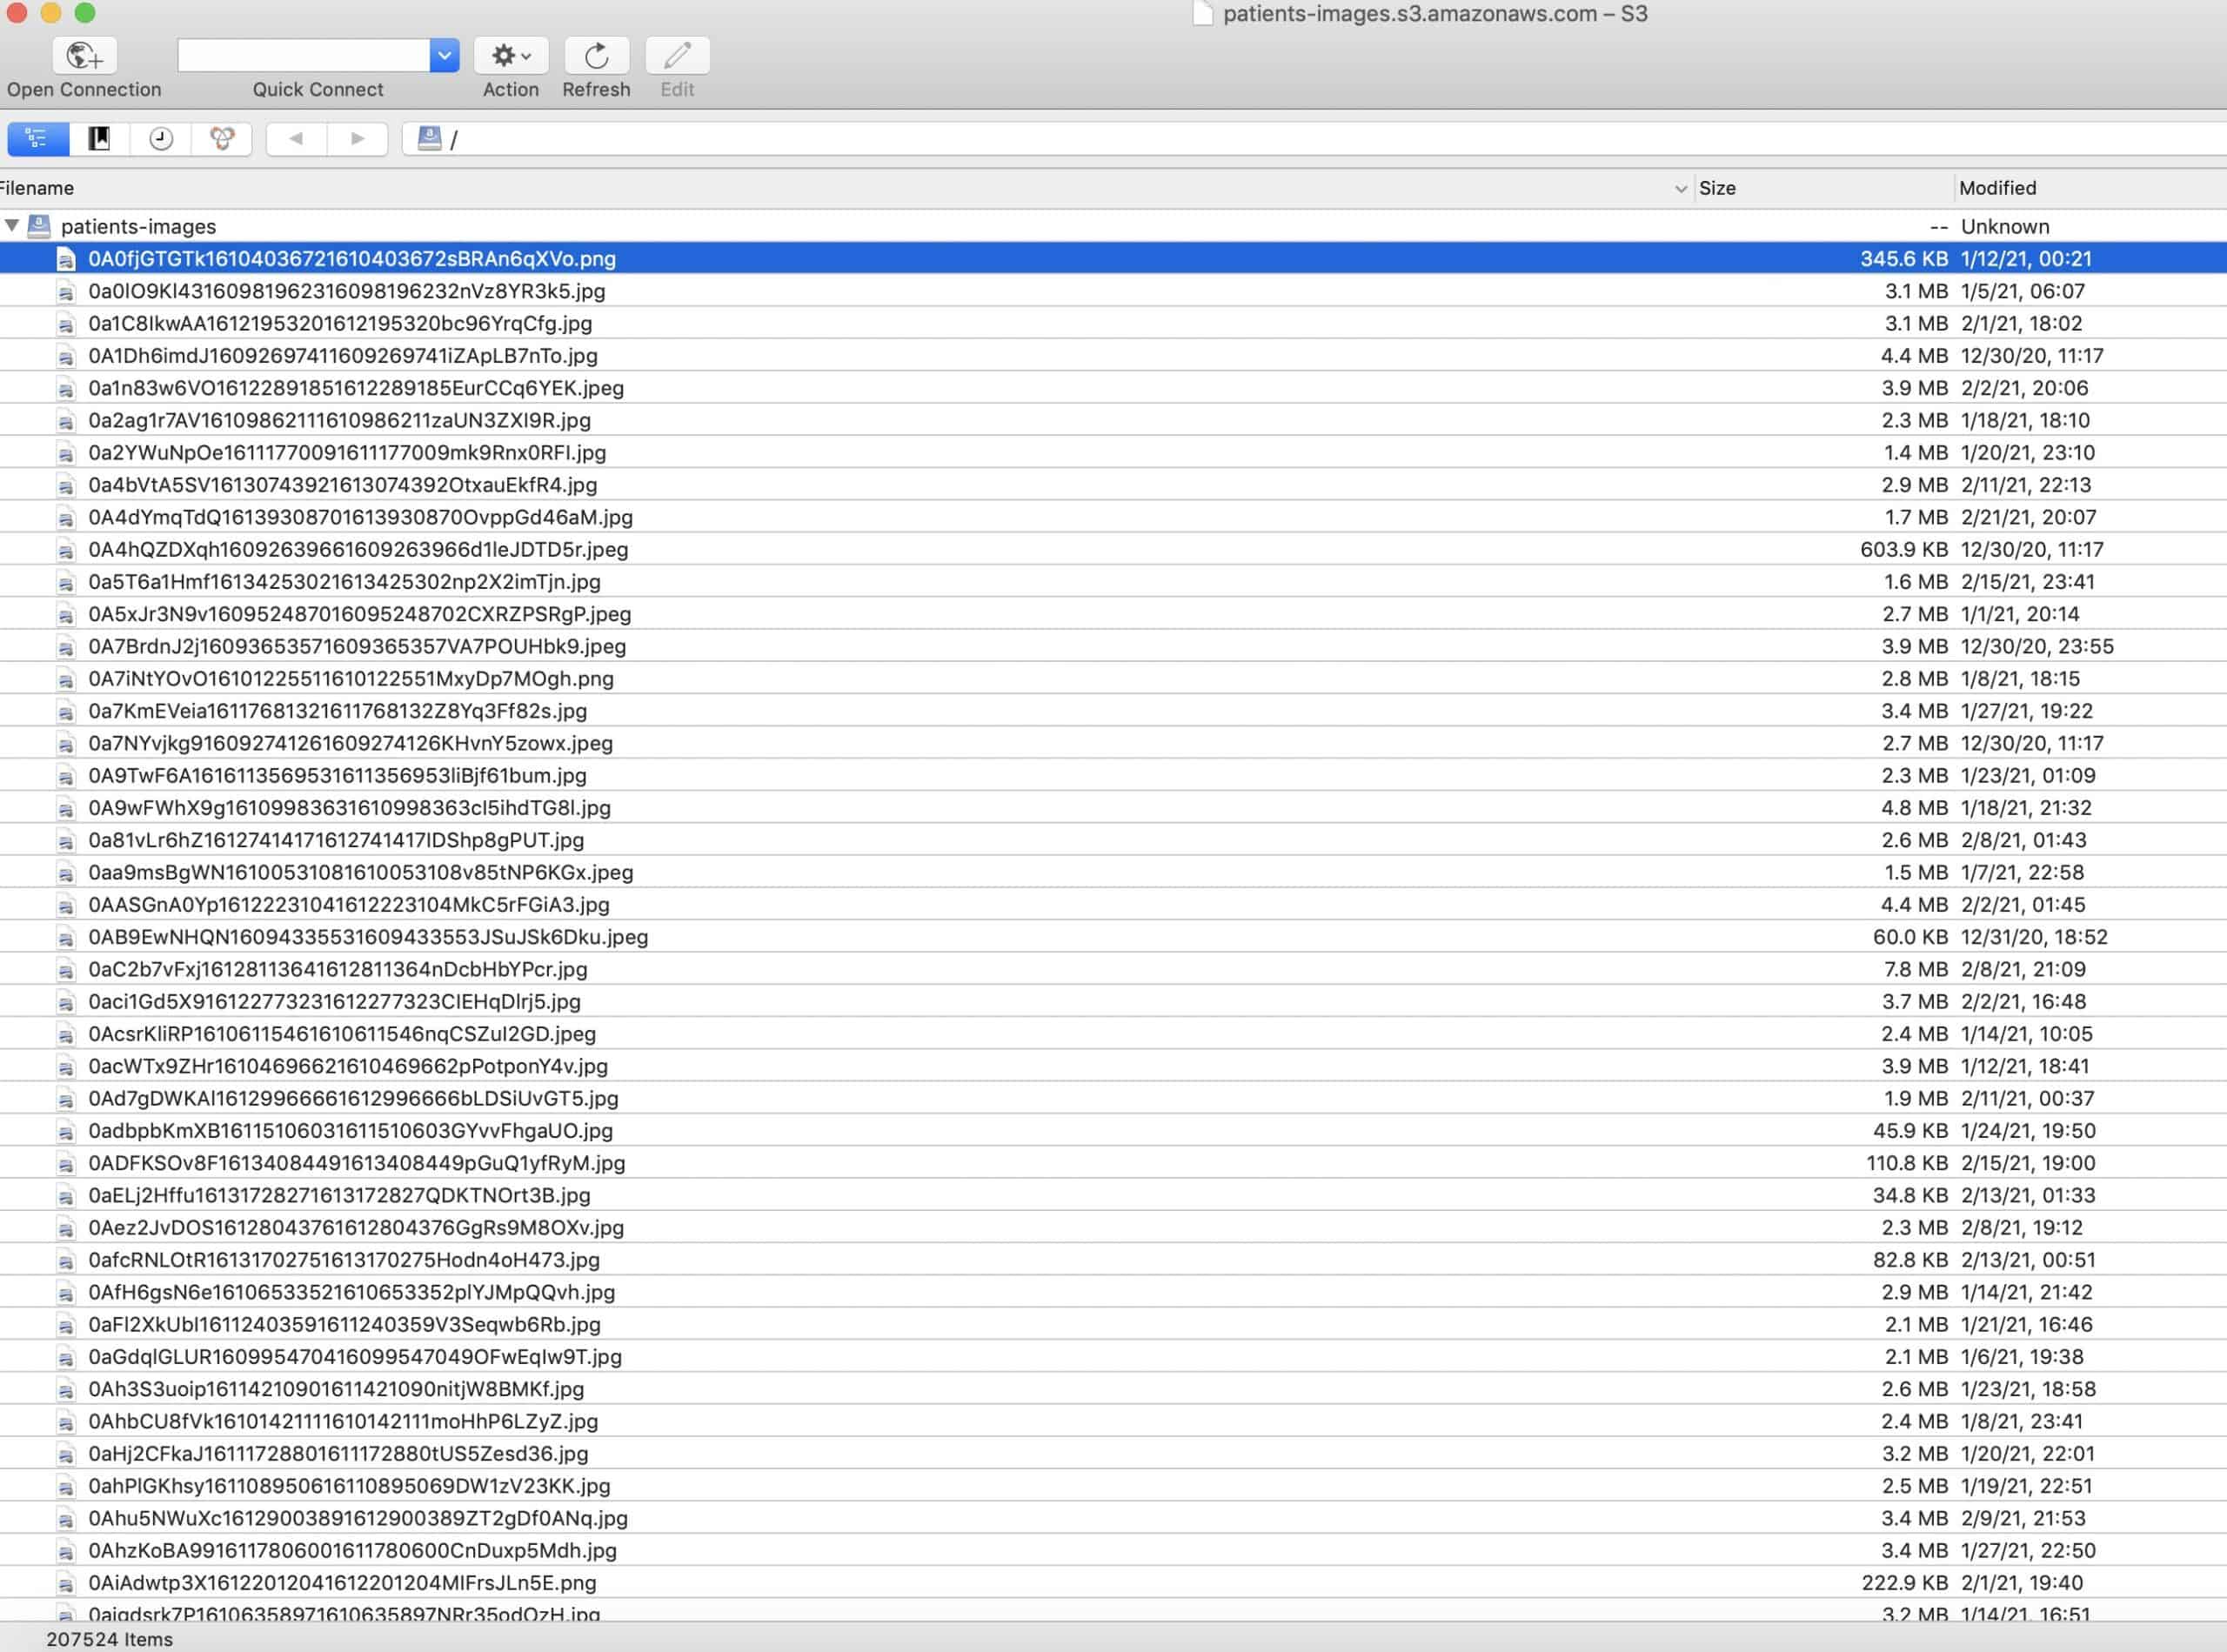Select file 0afcRNLOtR...Hodn4oH473.jpg
Viewport: 2227px width, 1652px height.
(x=1113, y=1260)
